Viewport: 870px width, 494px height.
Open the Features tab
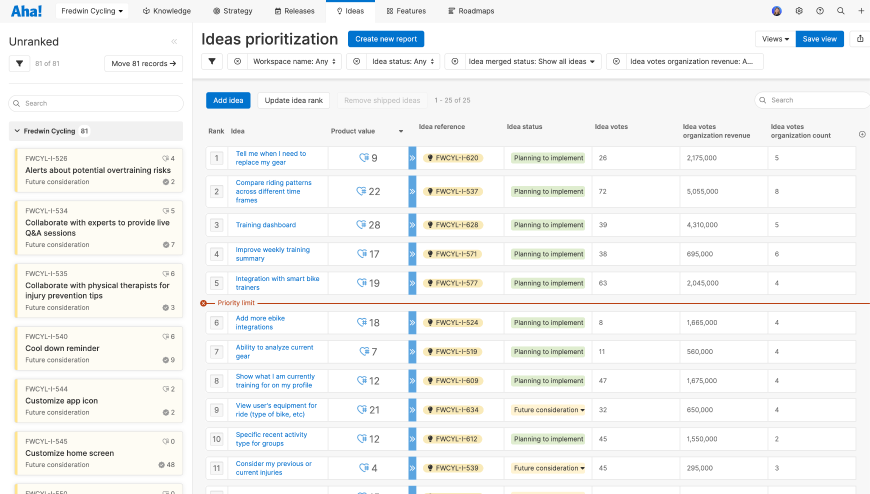(x=406, y=11)
